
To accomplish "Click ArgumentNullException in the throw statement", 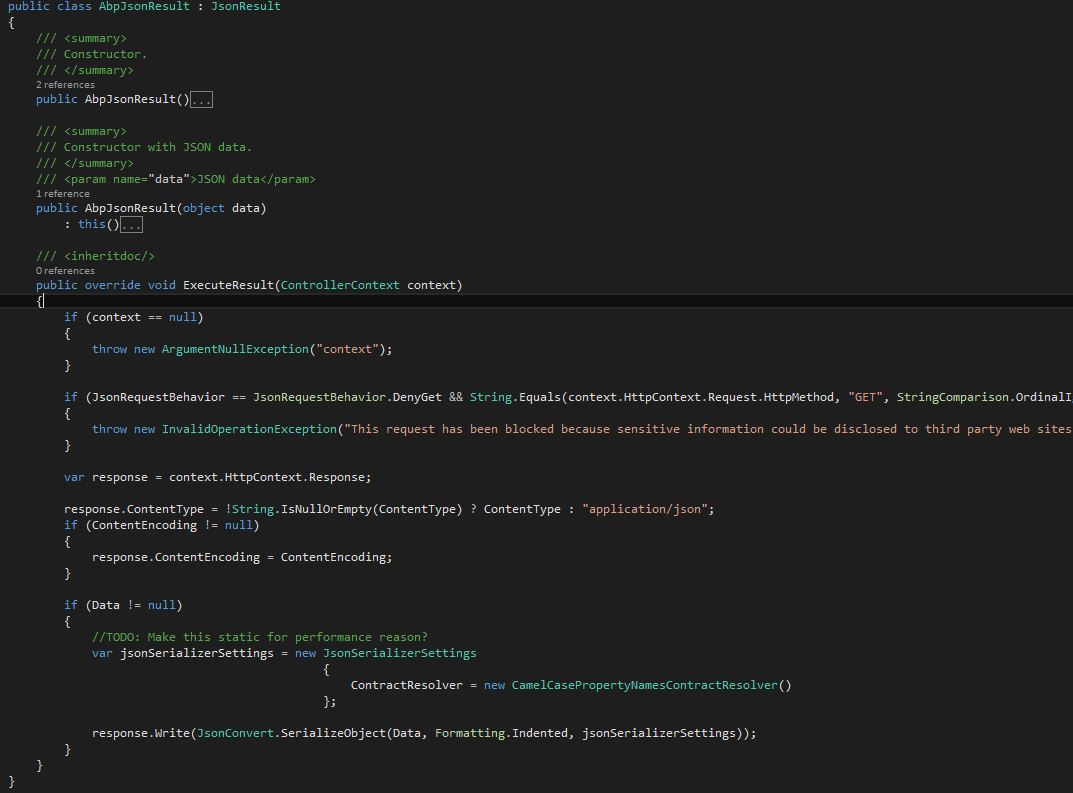I will pyautogui.click(x=235, y=349).
